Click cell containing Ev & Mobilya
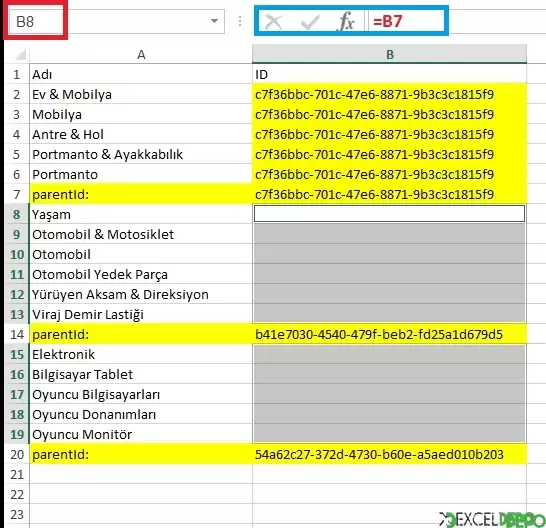 pyautogui.click(x=141, y=94)
